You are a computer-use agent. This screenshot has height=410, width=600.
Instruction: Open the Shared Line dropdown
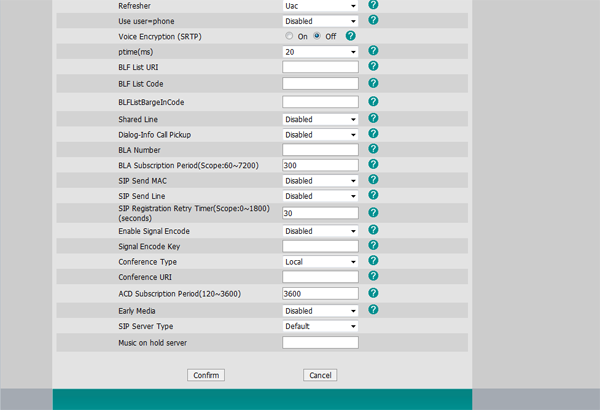[320, 119]
